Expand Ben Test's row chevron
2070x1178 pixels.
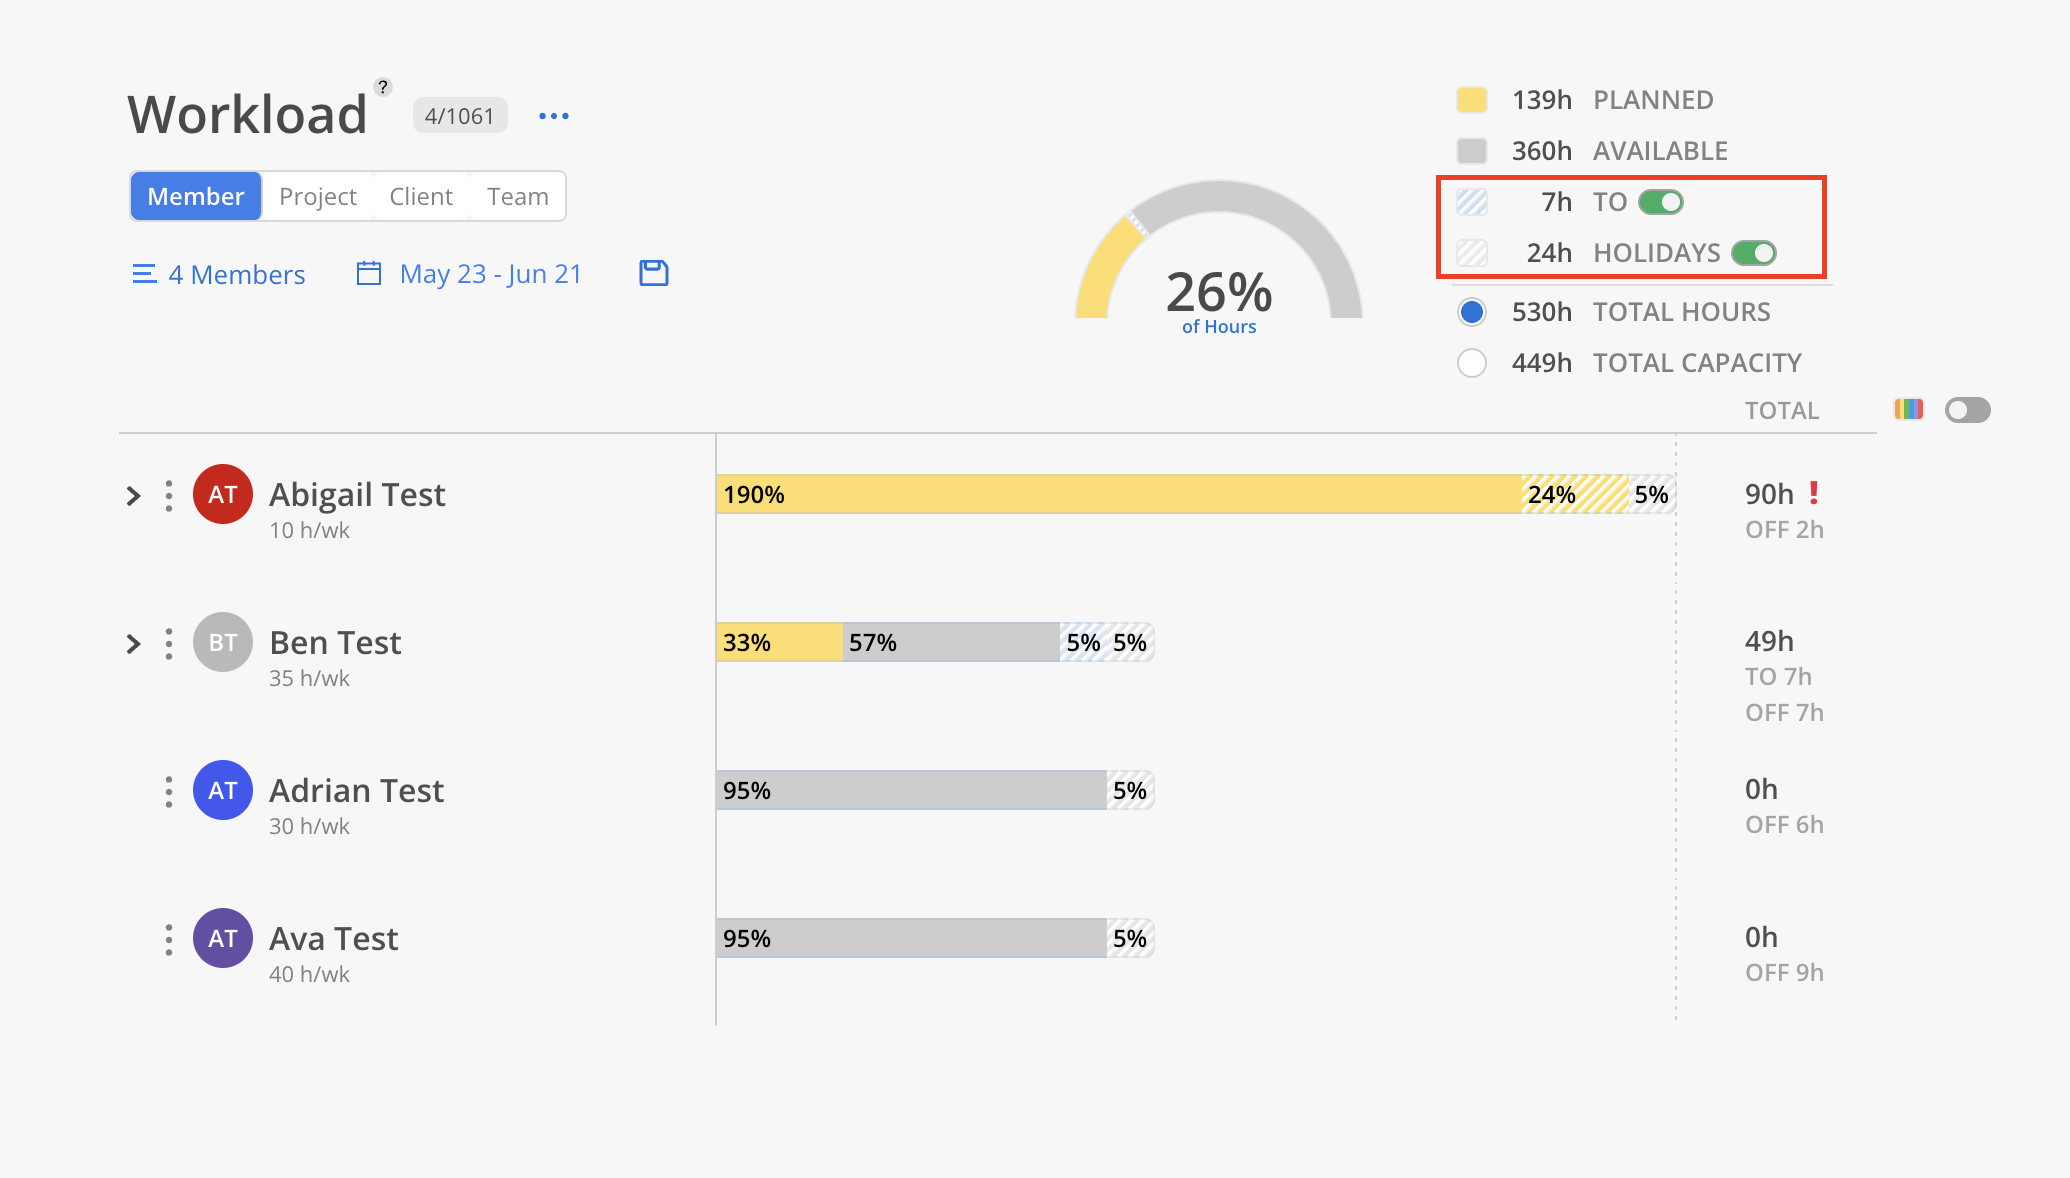(x=133, y=643)
